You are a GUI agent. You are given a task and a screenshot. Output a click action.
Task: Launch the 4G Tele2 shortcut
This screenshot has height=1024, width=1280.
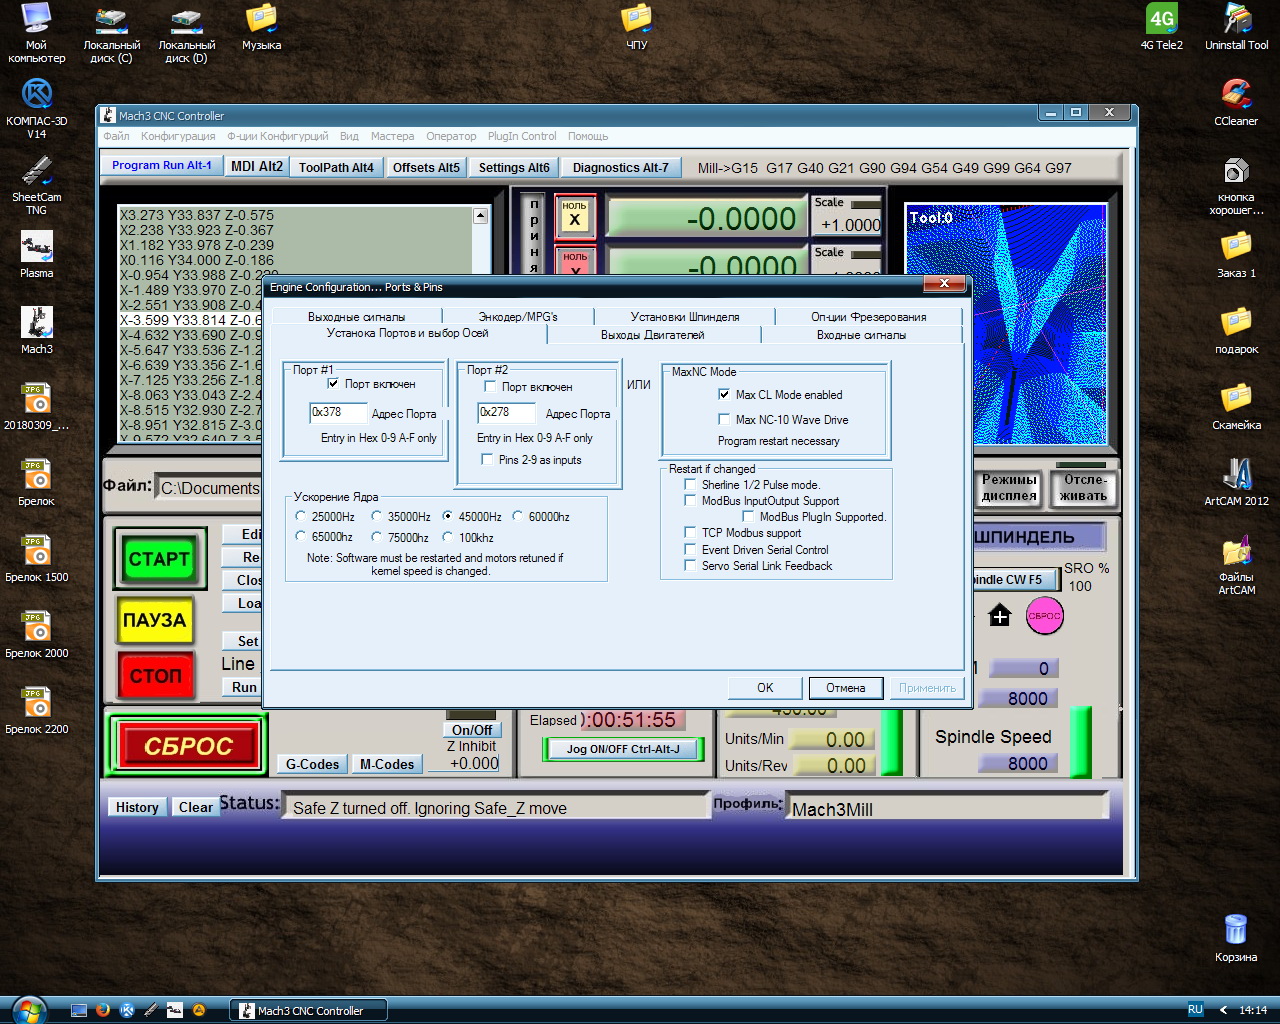click(1161, 28)
